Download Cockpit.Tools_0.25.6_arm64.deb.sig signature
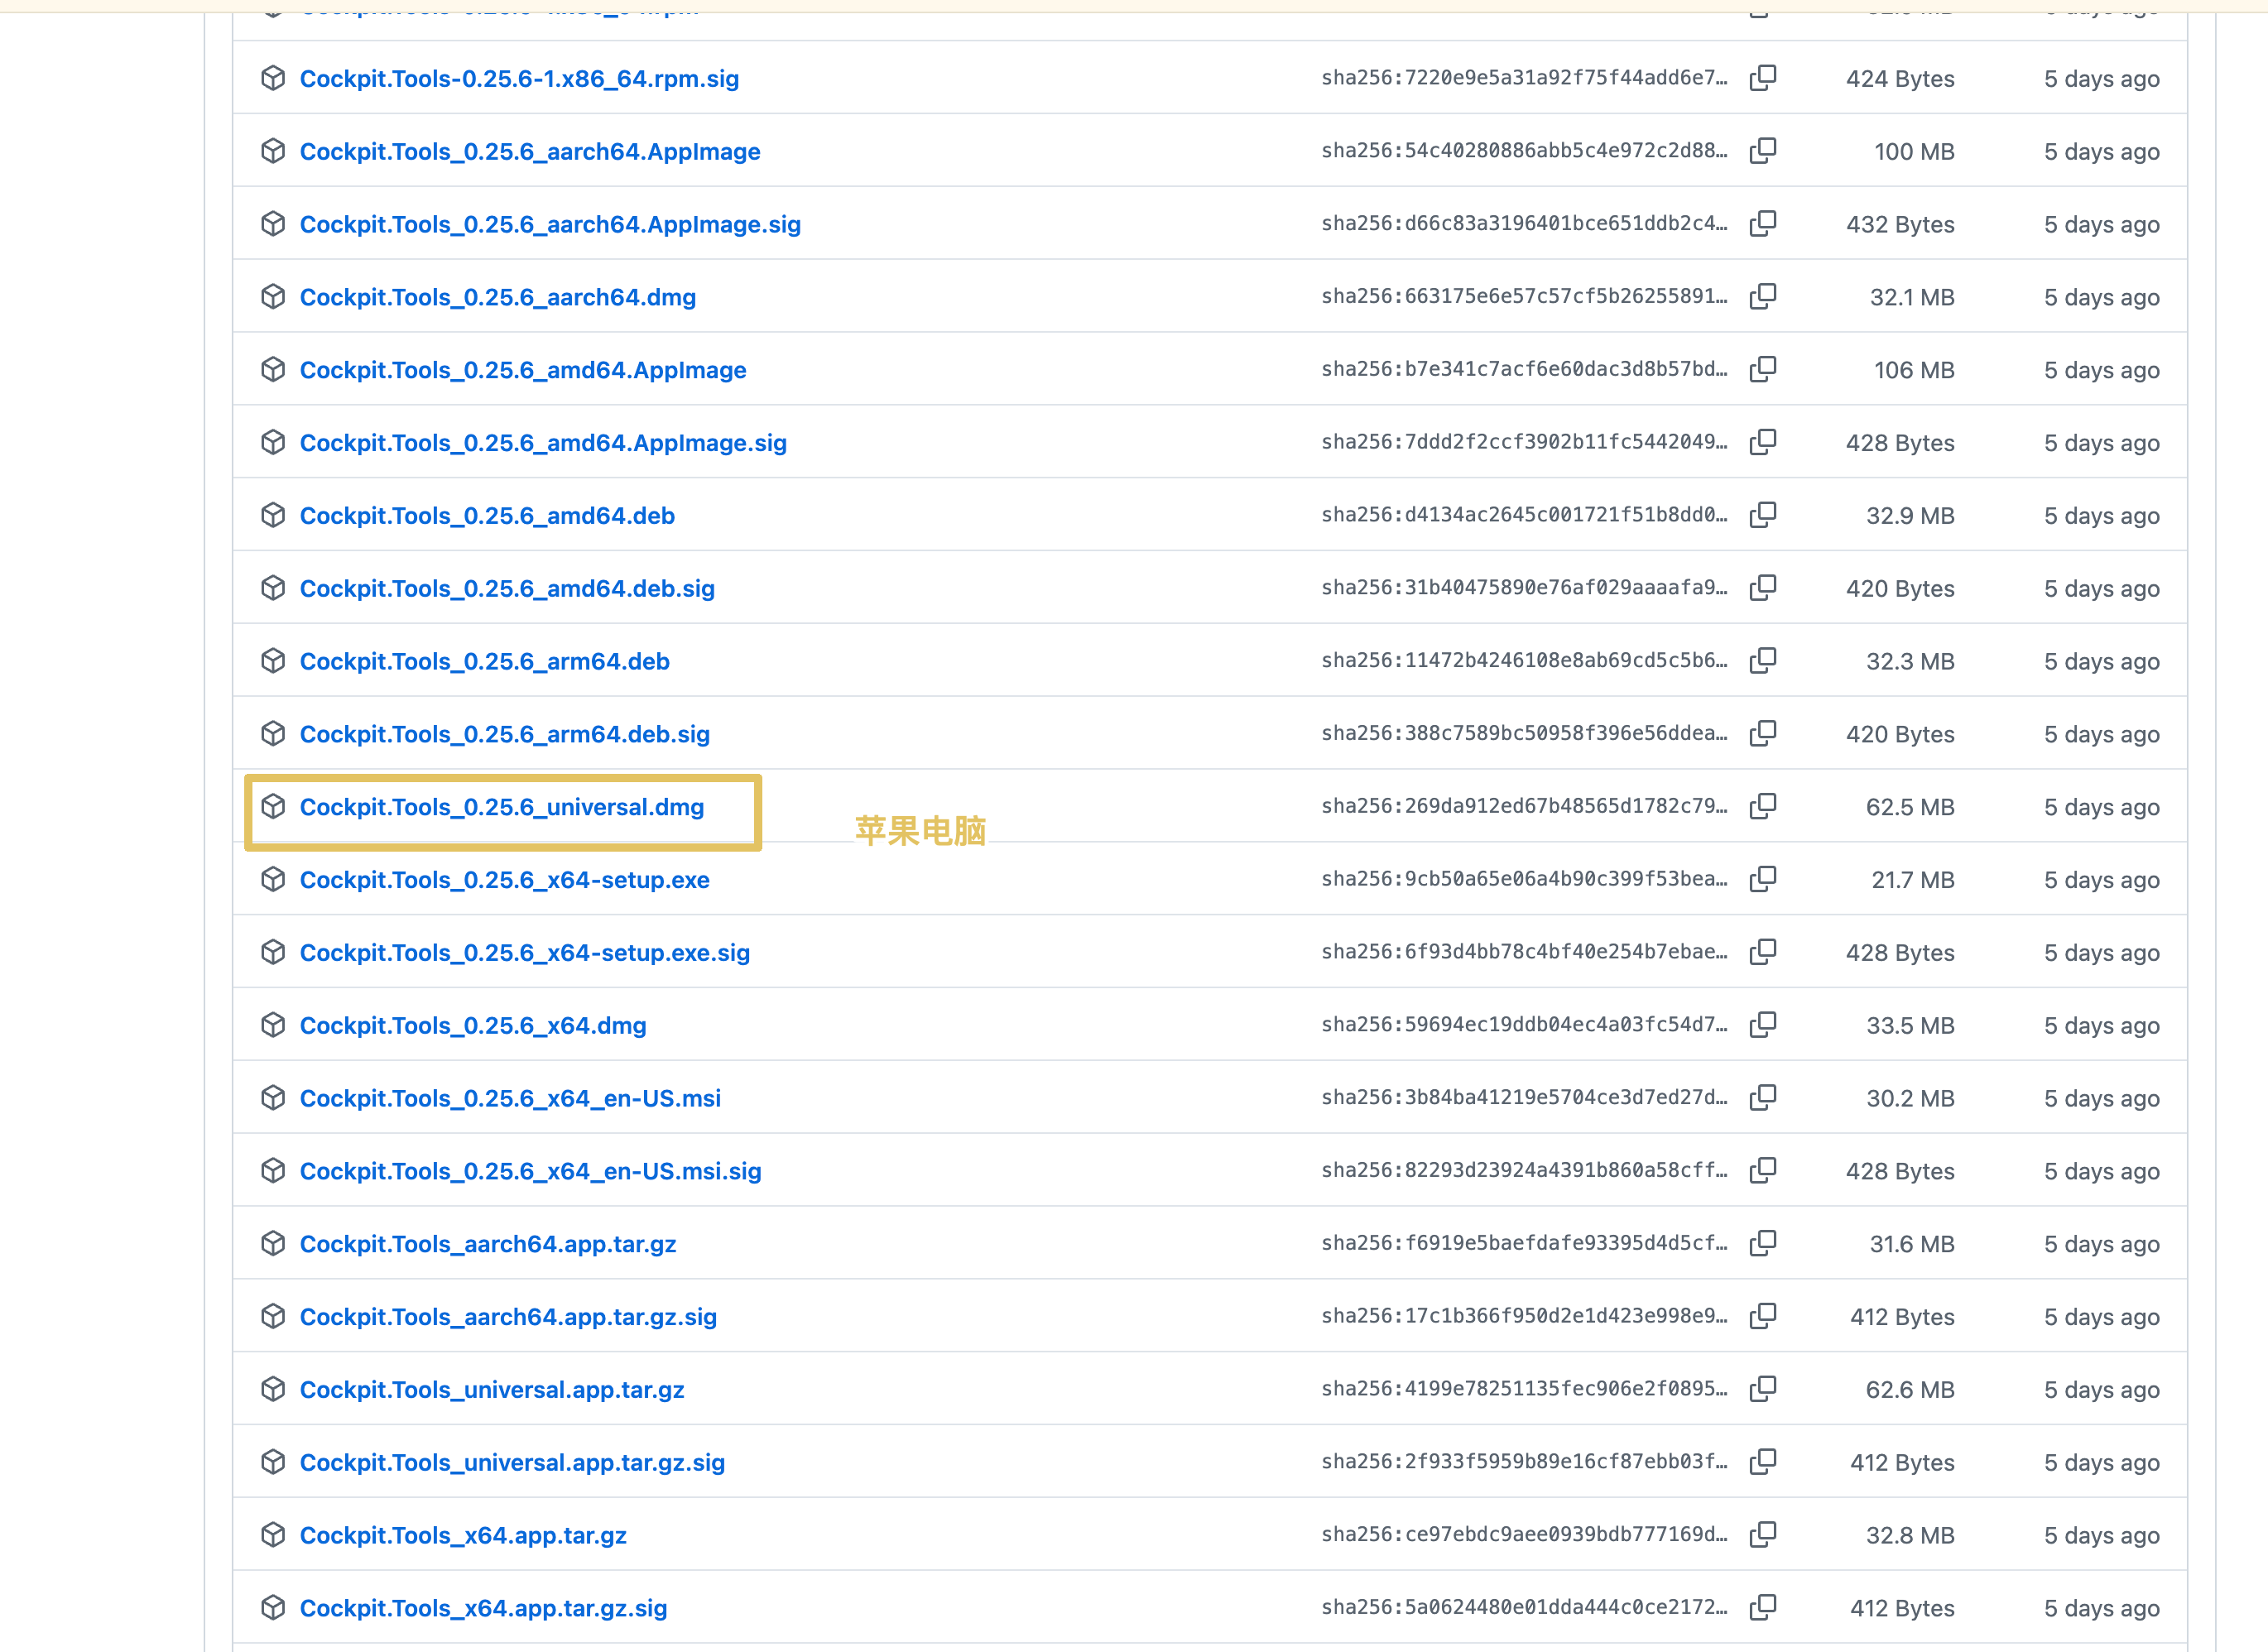Screen dimensions: 2268x1652 (505, 734)
